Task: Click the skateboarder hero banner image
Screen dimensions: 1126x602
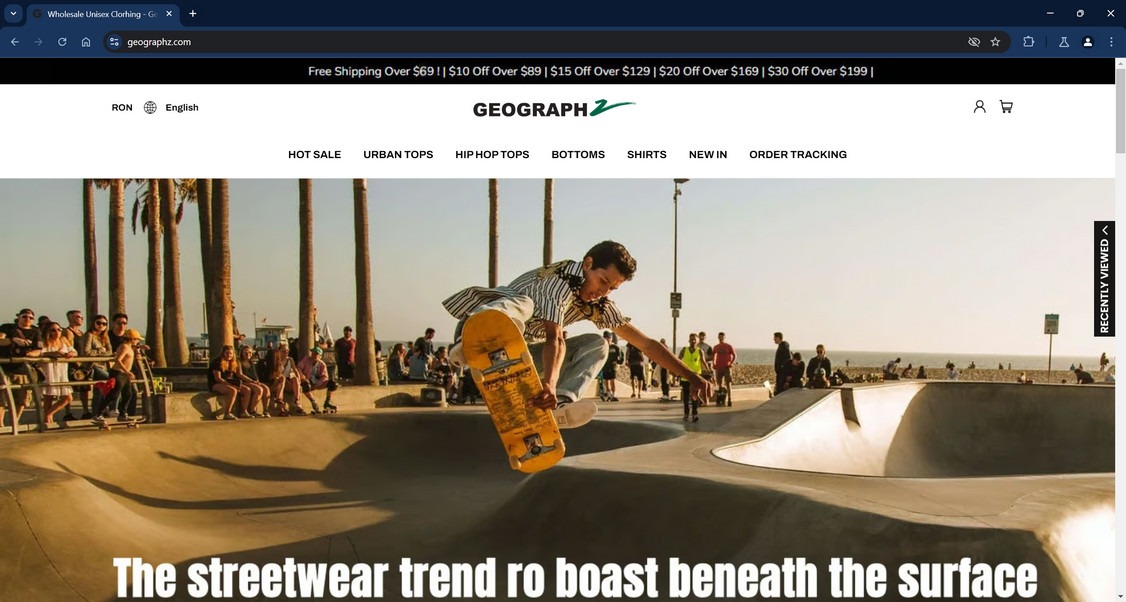Action: pyautogui.click(x=557, y=390)
